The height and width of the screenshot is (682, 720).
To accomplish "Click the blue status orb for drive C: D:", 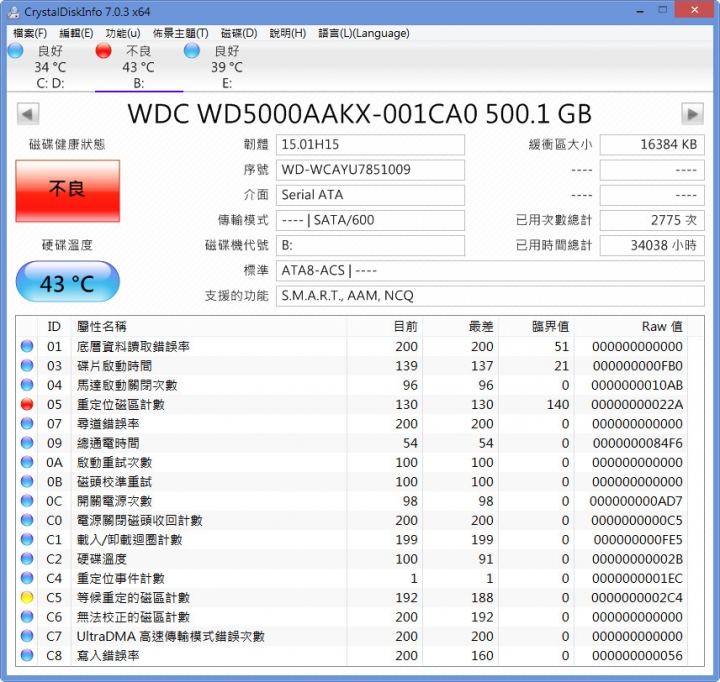I will click(x=16, y=51).
